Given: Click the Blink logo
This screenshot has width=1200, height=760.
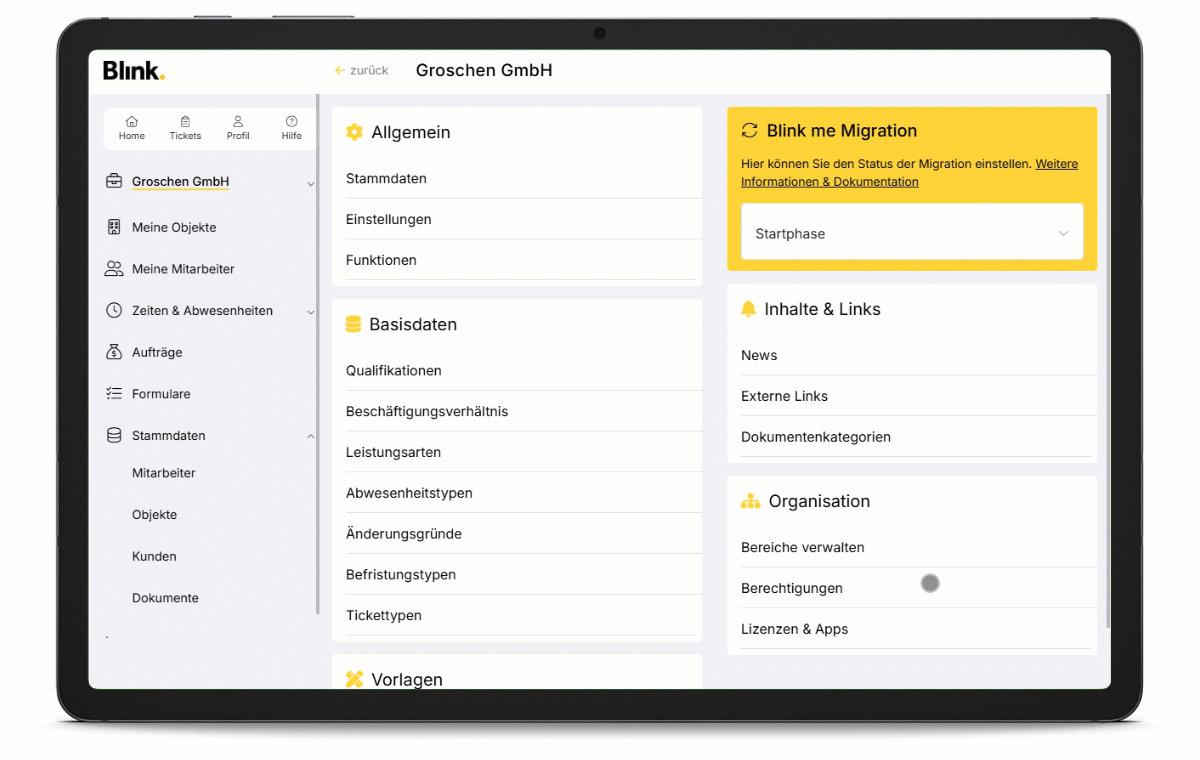Looking at the screenshot, I should tap(133, 71).
